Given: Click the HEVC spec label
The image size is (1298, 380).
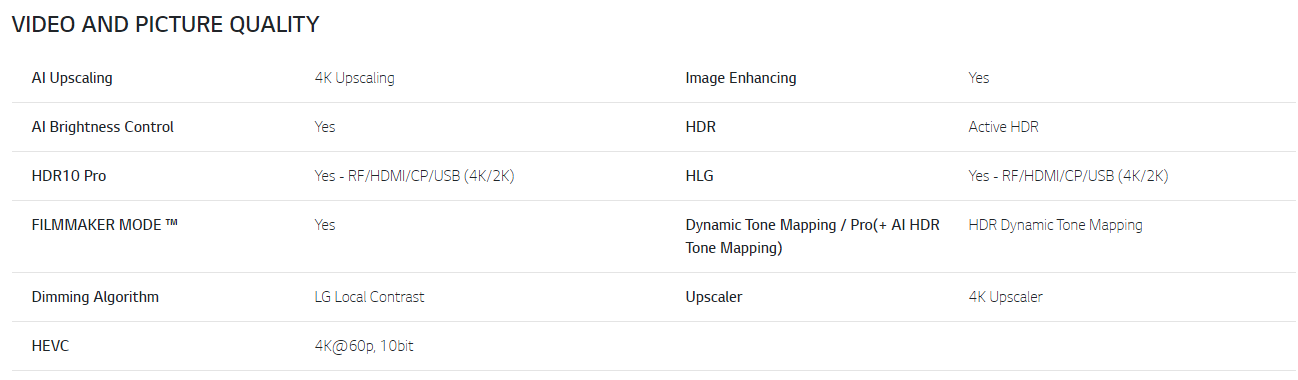Looking at the screenshot, I should 51,346.
